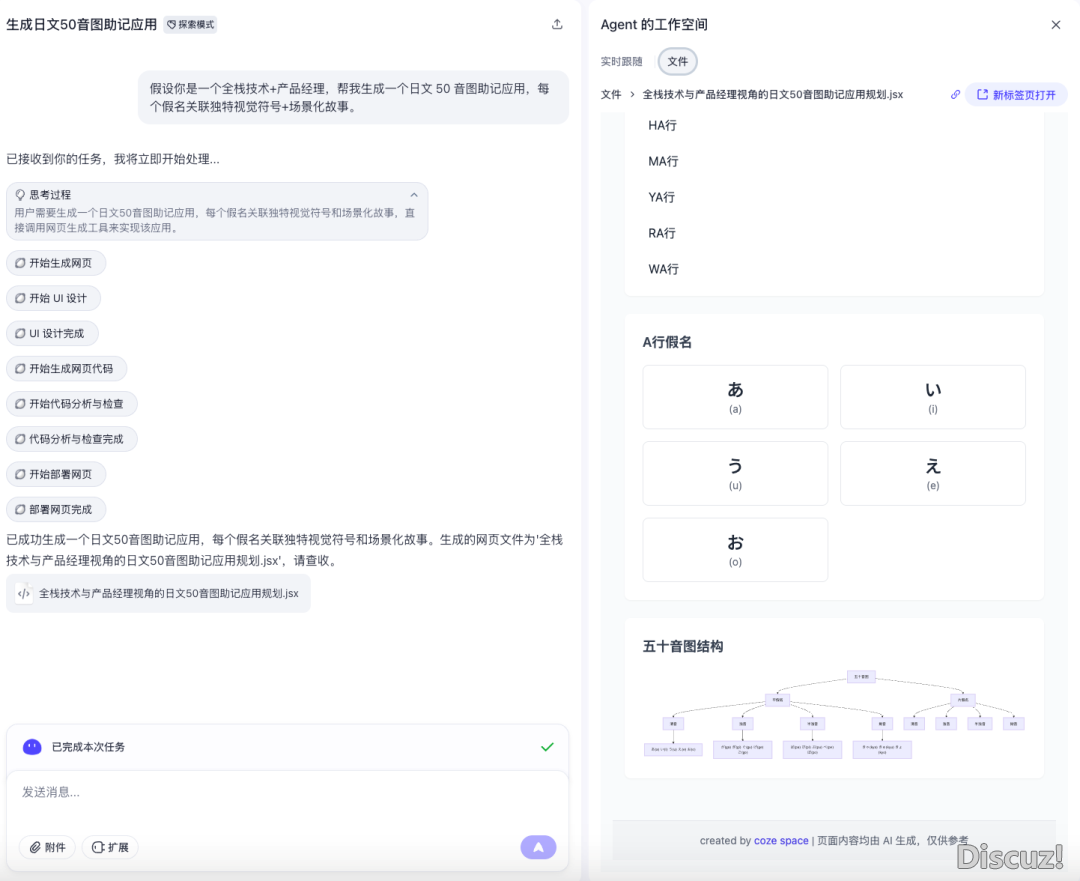1080x881 pixels.
Task: Click the purple send message button
Action: pos(538,847)
